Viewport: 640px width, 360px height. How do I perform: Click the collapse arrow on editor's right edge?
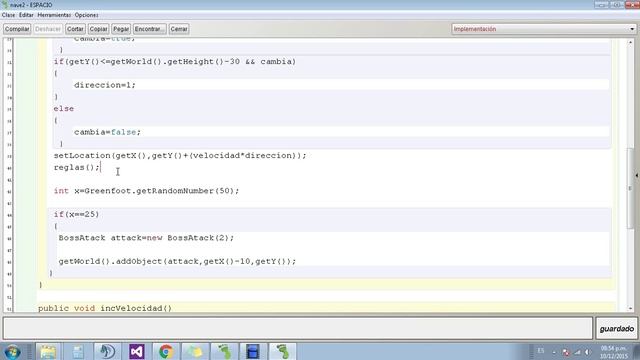[x=637, y=176]
